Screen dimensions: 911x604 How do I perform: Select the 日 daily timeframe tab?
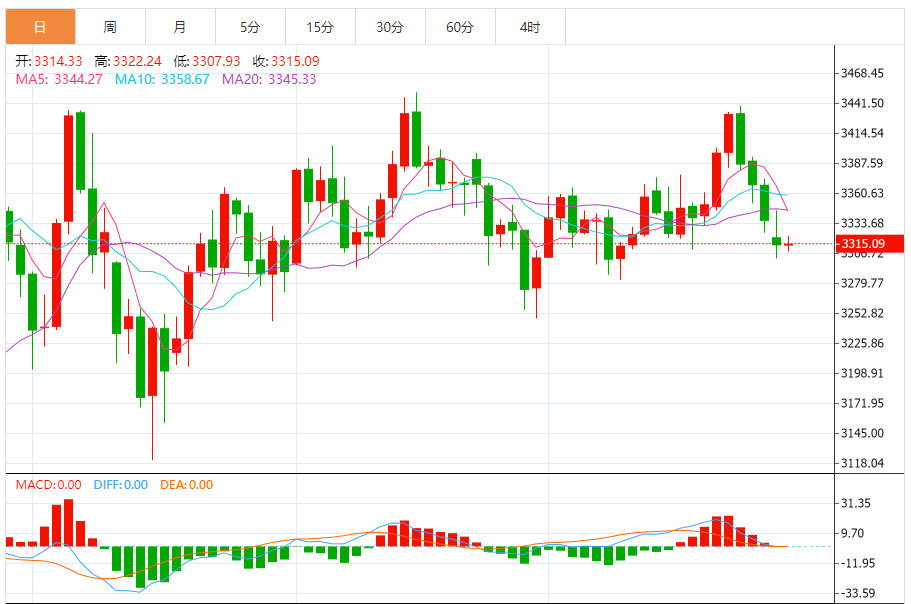40,27
